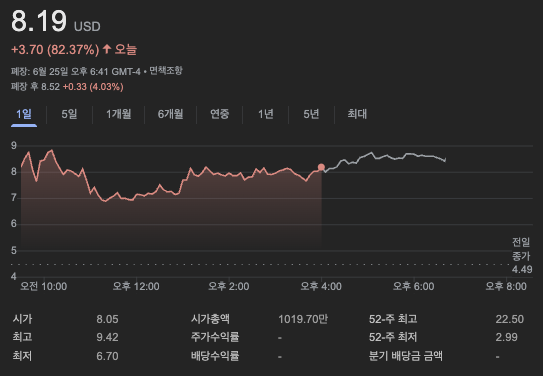
Task: Select the 연중 (YTD) tab
Action: [x=220, y=114]
